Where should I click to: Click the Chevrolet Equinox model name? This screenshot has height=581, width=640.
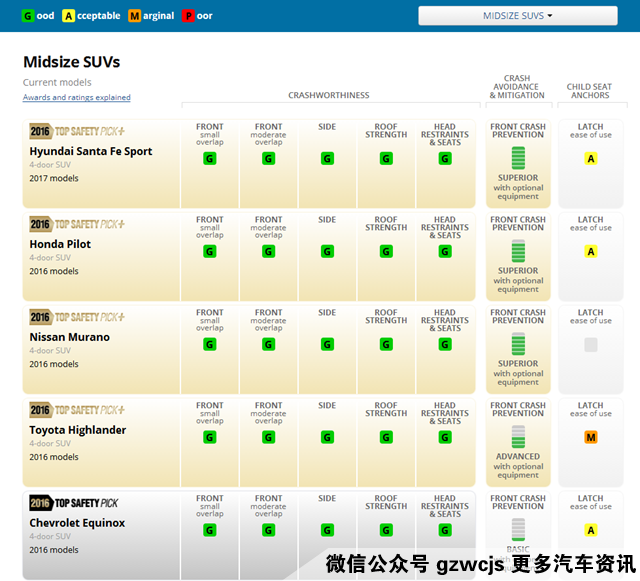click(77, 523)
